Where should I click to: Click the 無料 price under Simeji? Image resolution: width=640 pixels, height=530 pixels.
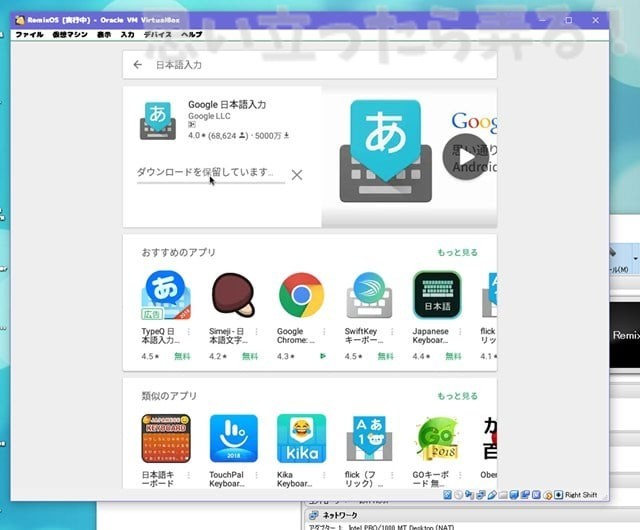[250, 356]
